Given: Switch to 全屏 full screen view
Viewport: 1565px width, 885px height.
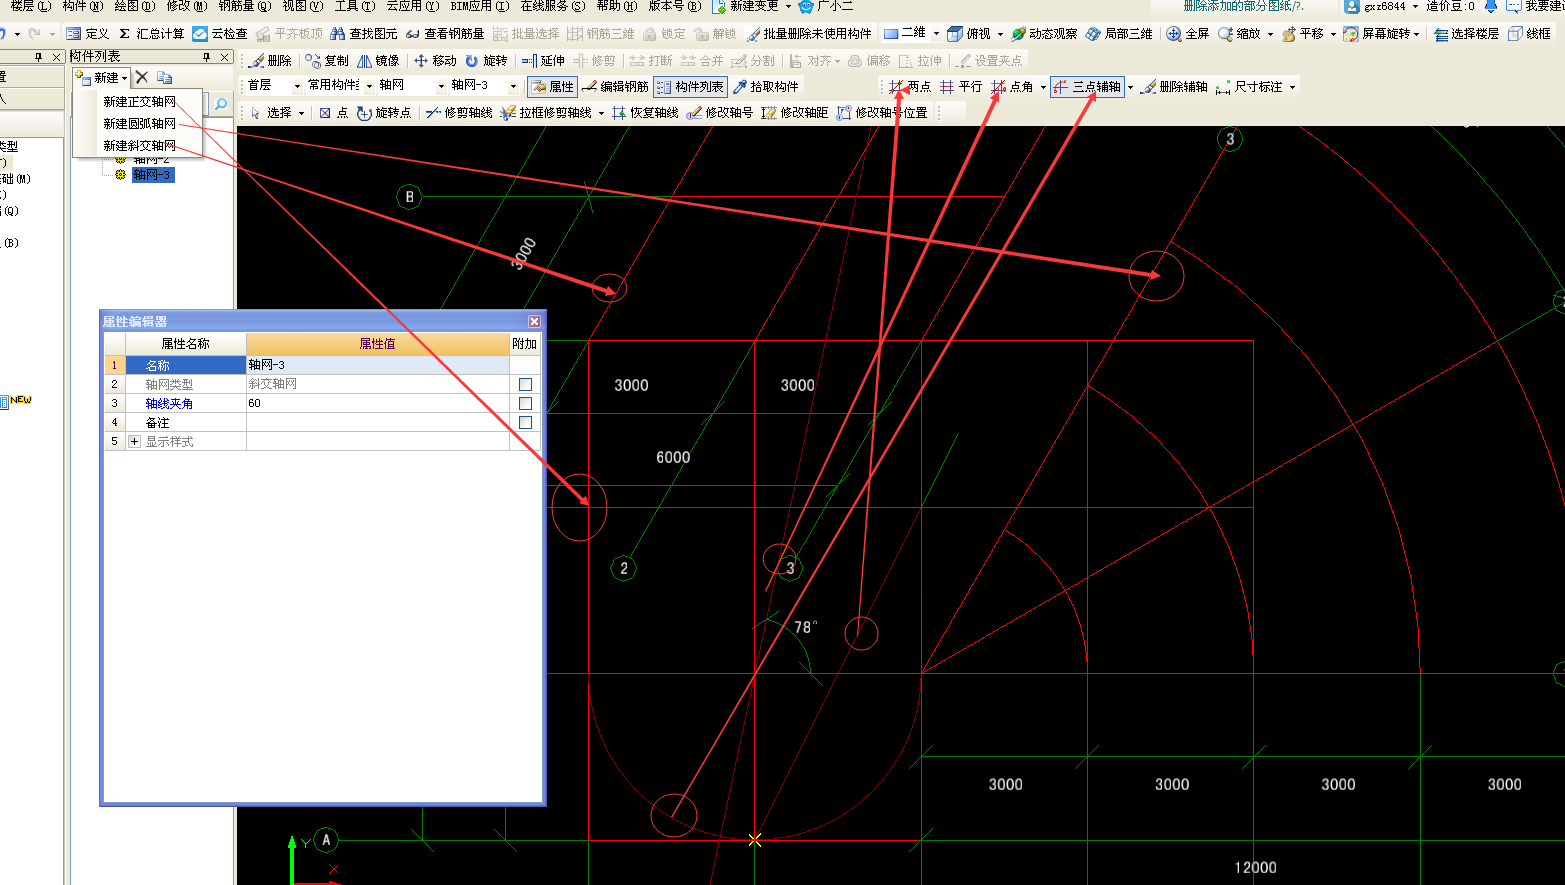Looking at the screenshot, I should [1188, 34].
